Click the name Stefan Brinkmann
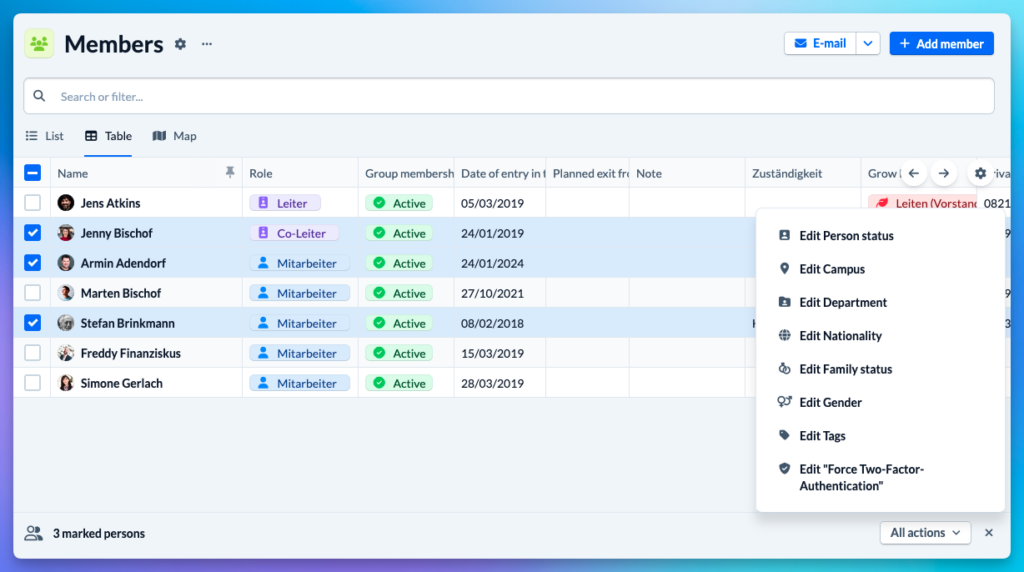This screenshot has height=572, width=1024. (127, 323)
